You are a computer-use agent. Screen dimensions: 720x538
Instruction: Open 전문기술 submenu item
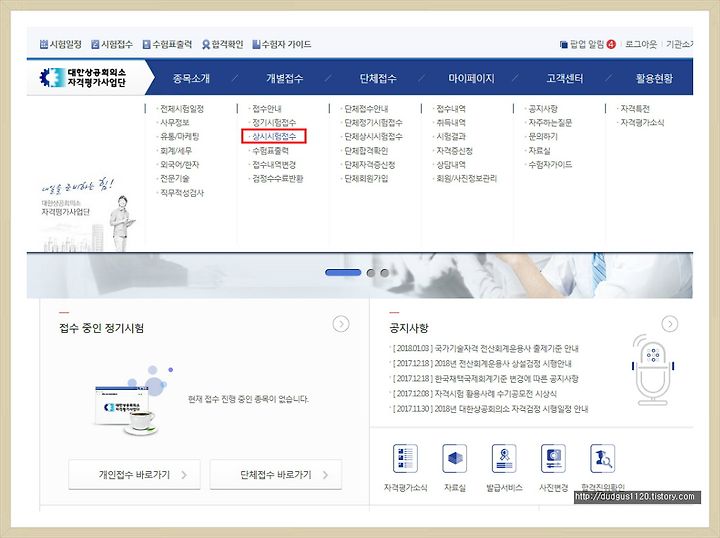pyautogui.click(x=174, y=179)
